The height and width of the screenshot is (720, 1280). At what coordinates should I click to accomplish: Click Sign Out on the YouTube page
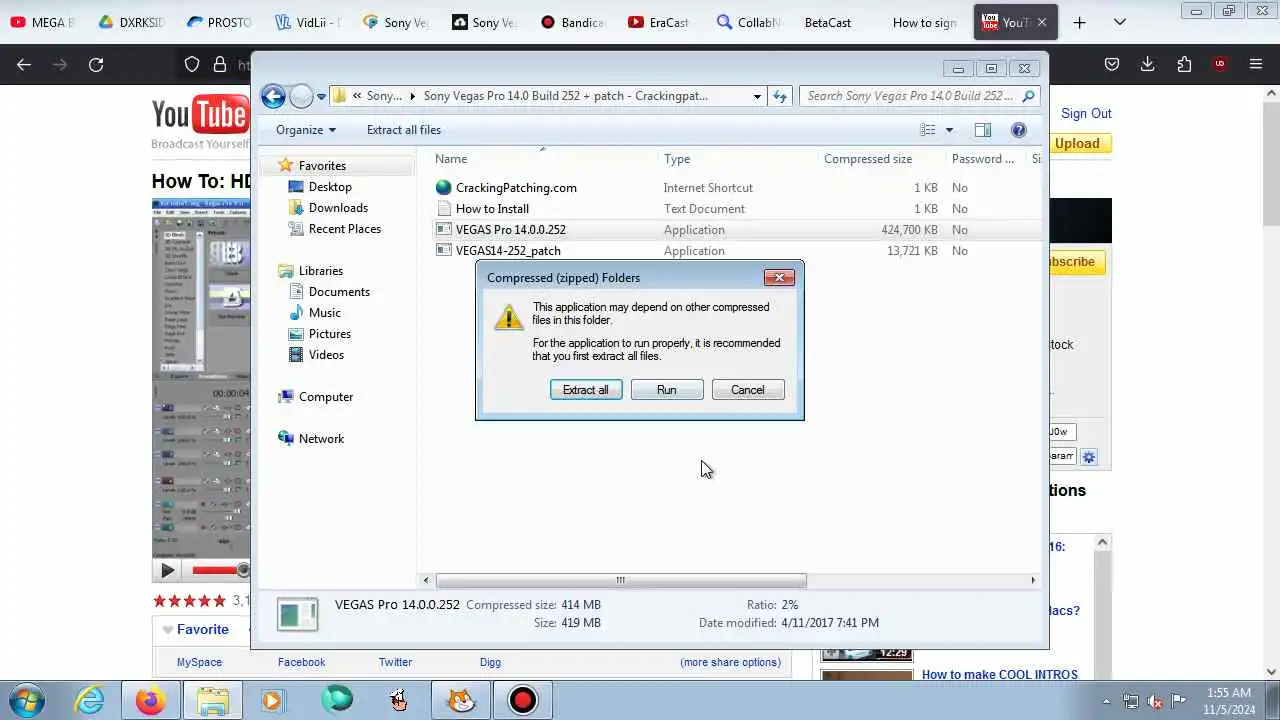pos(1086,113)
